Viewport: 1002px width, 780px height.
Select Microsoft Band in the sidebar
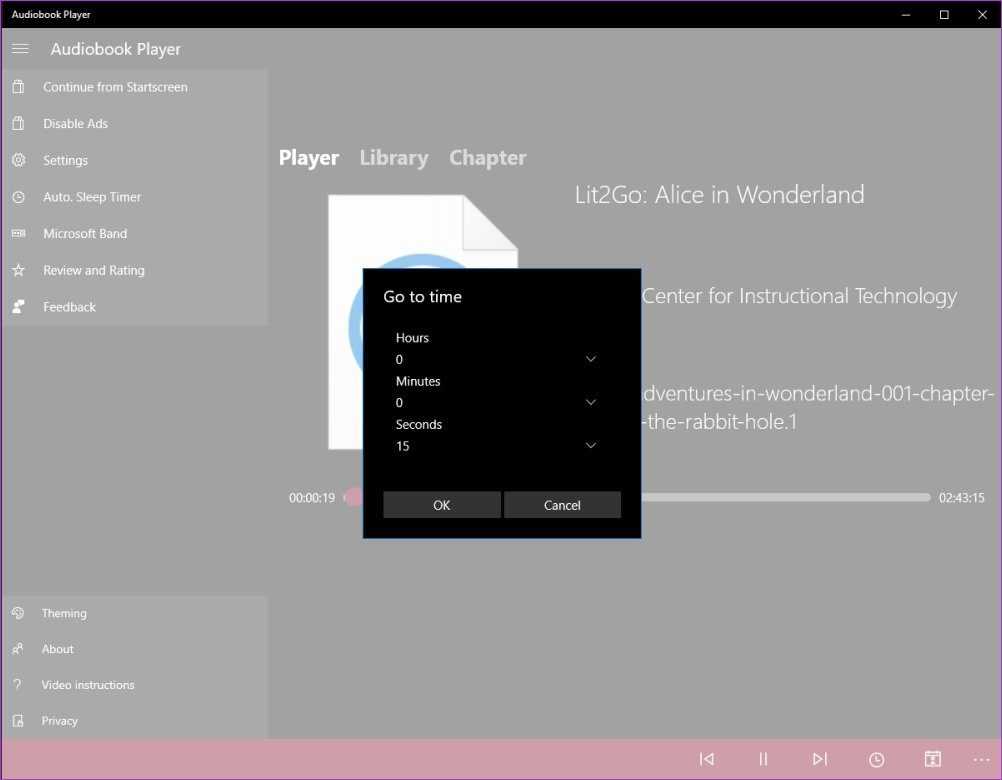85,234
